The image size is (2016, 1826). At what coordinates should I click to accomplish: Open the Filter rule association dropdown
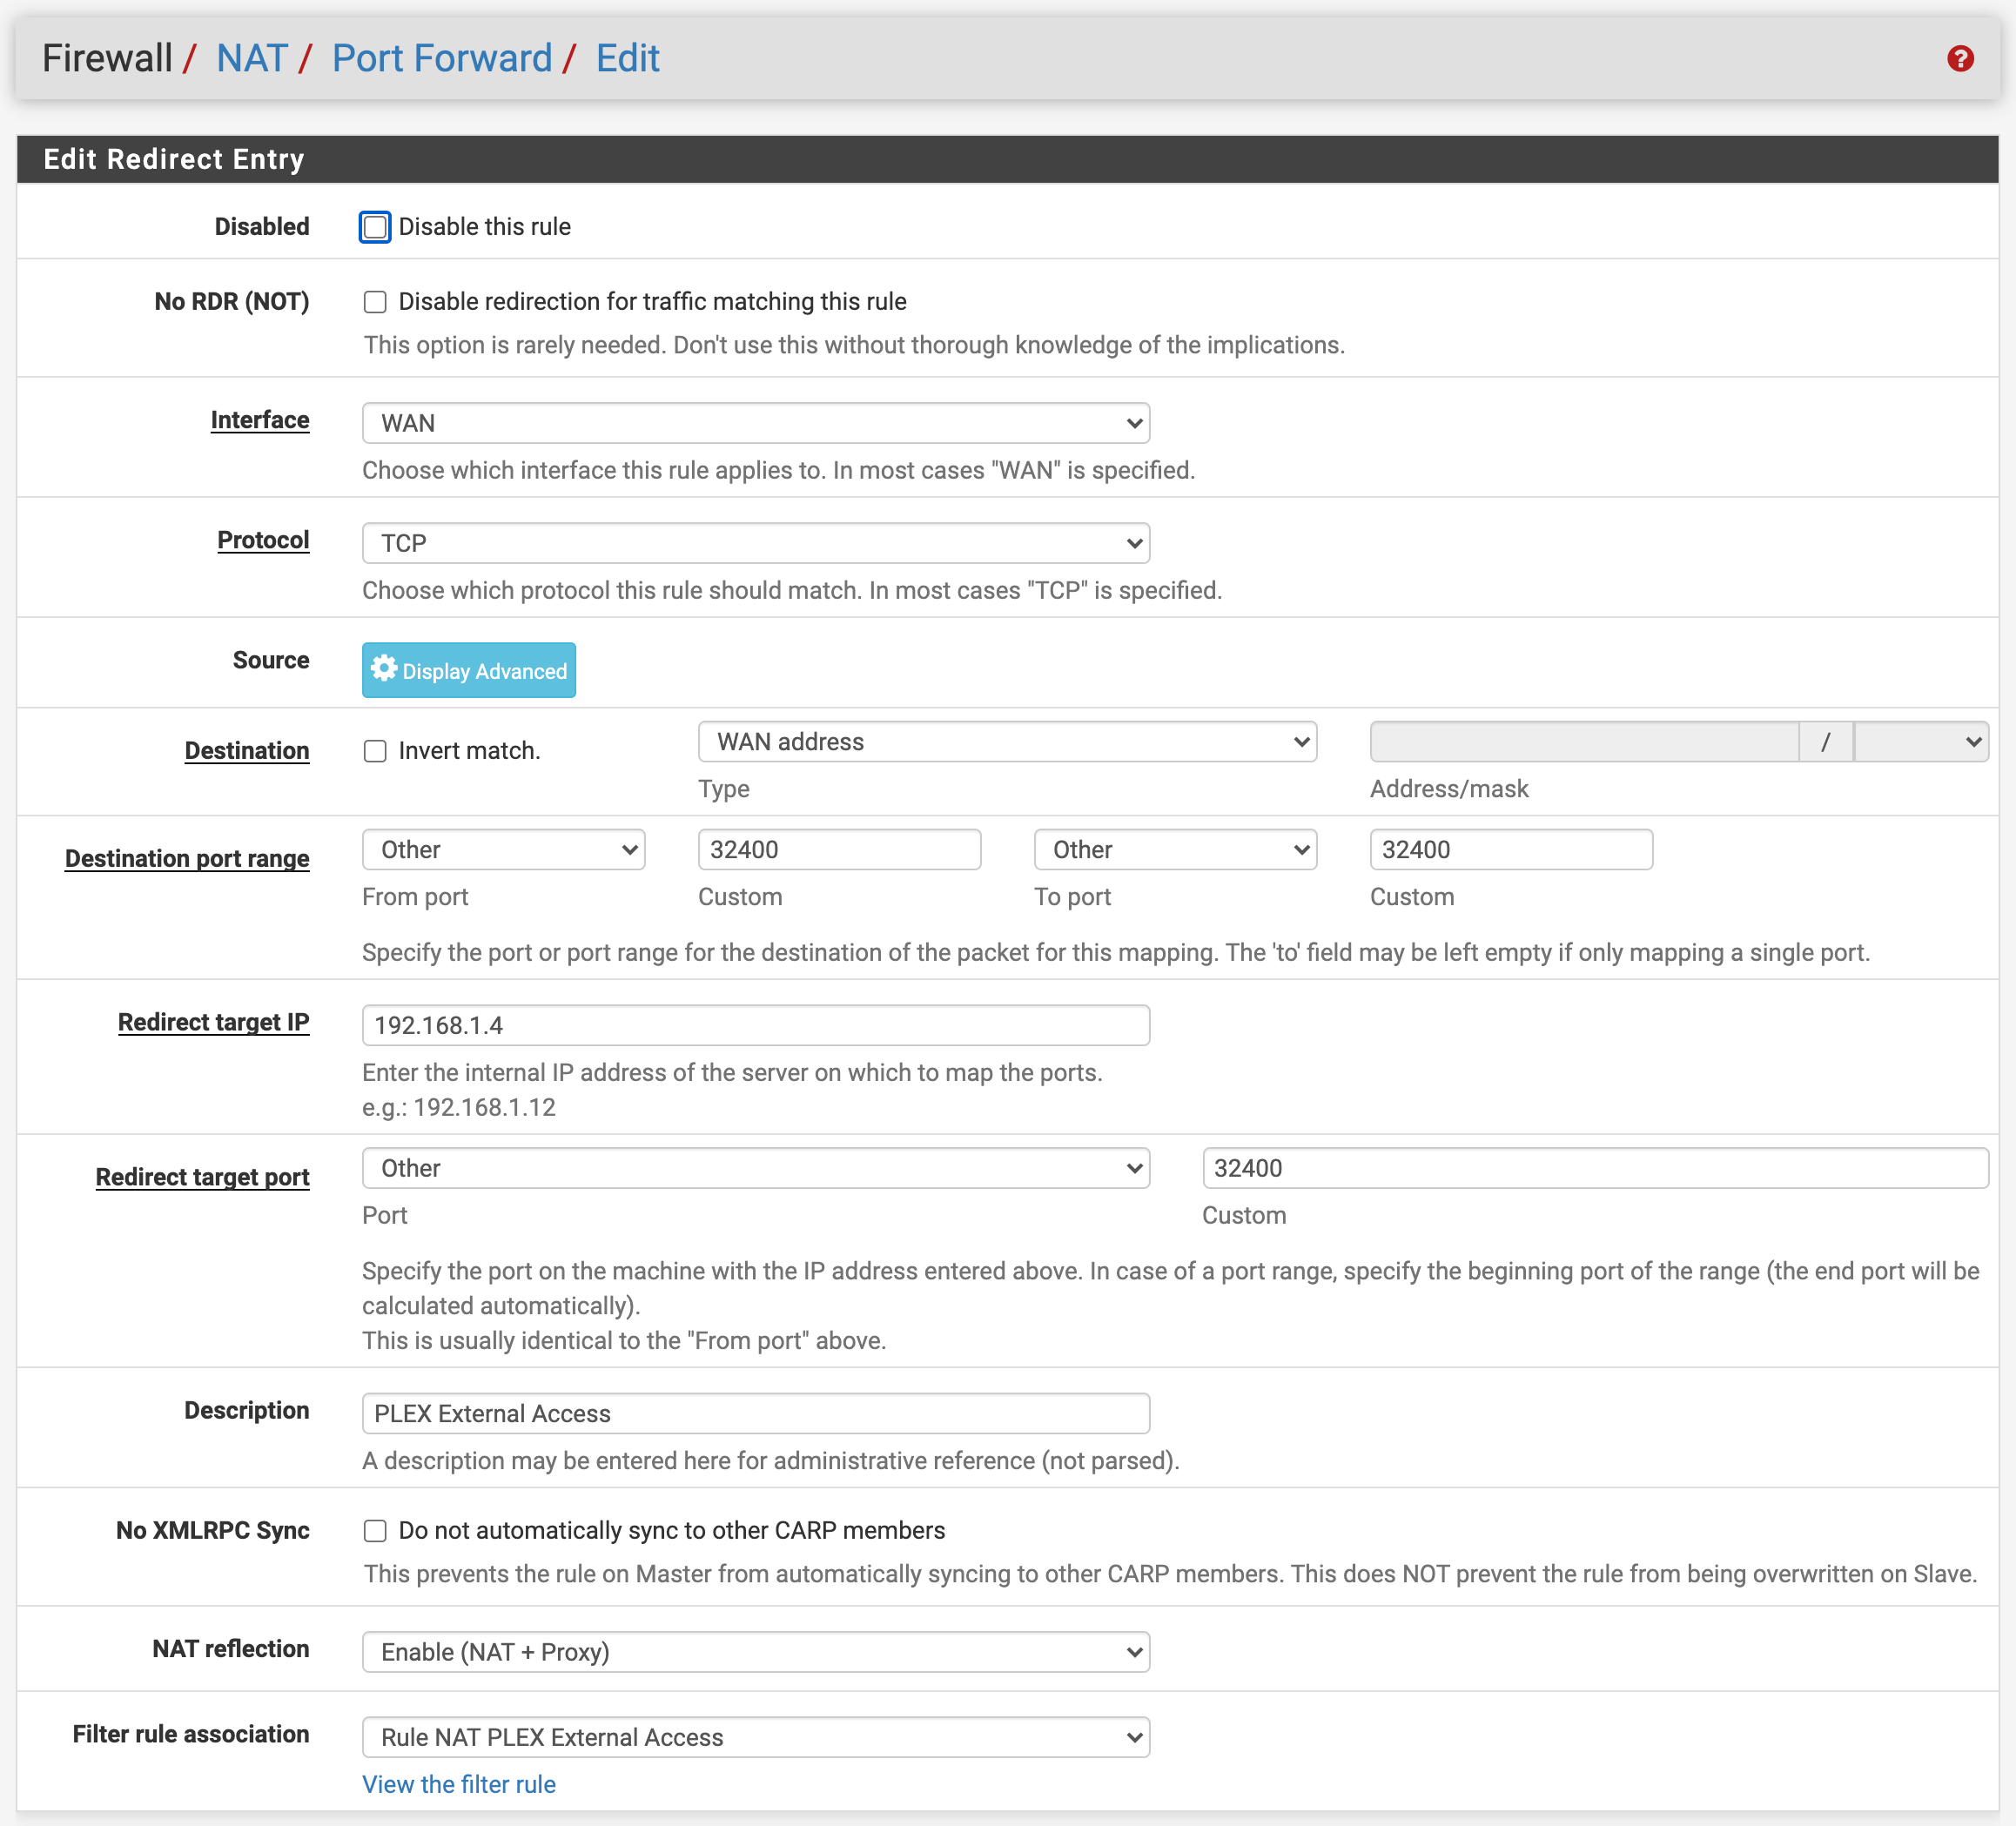coord(755,1737)
